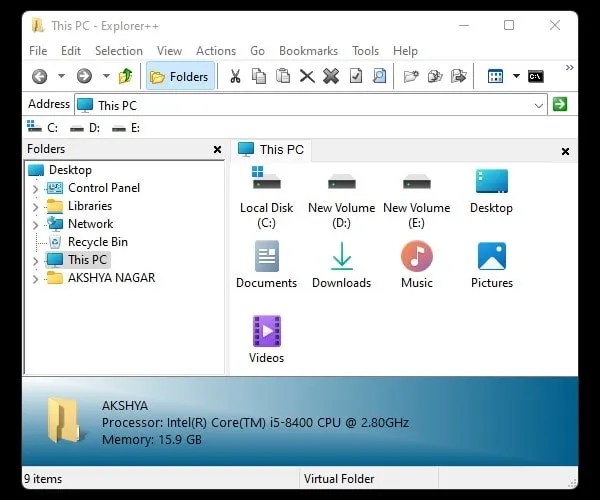Select the Documents folder icon

(266, 265)
